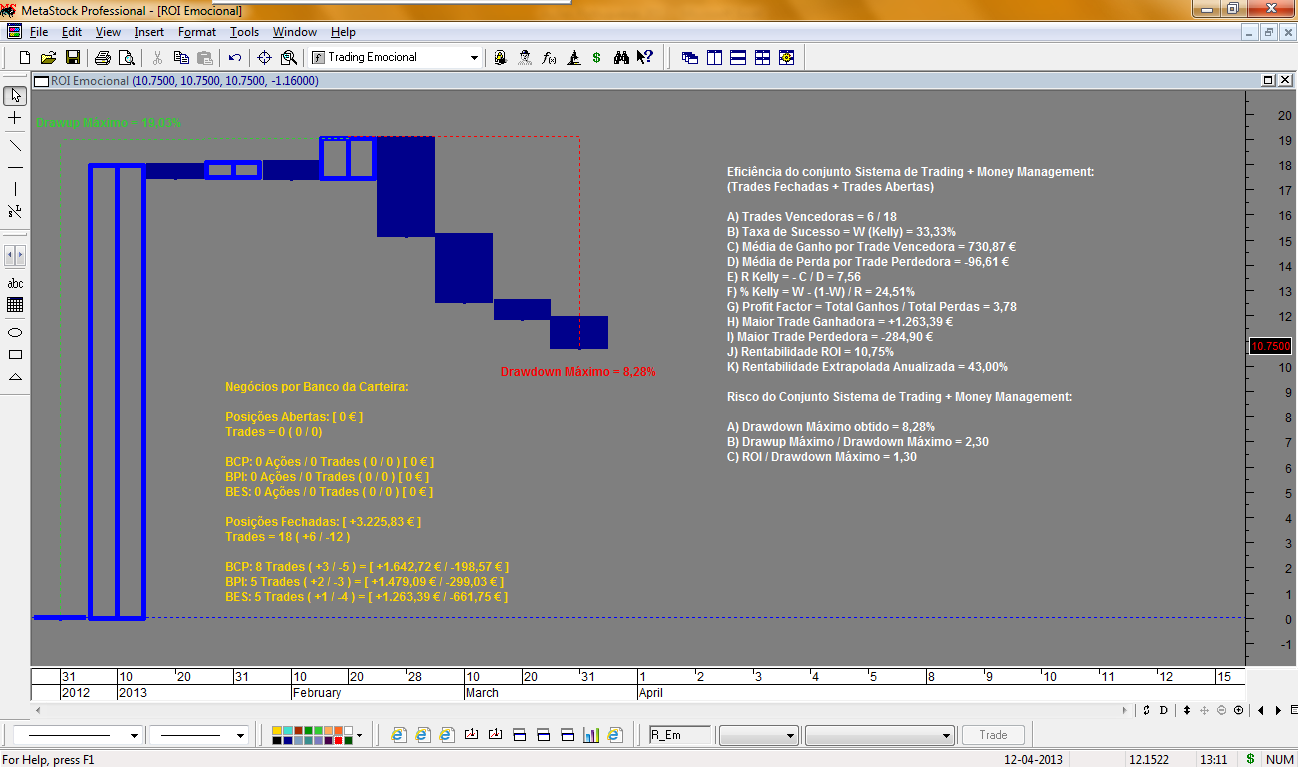
Task: Expand the color palette dropdown arrow
Action: (359, 735)
